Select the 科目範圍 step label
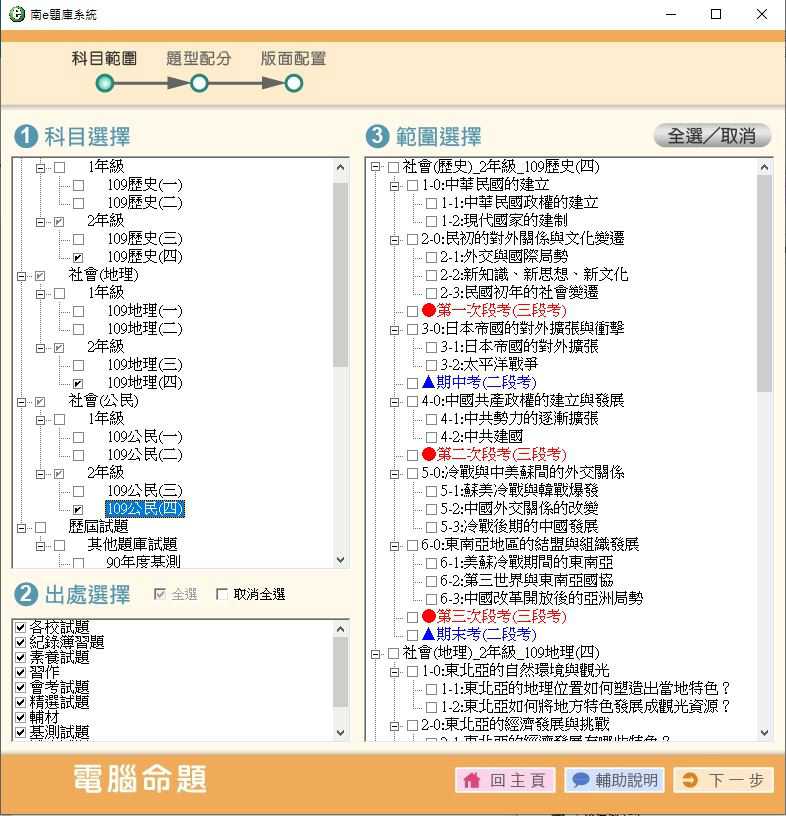Viewport: 786px width, 816px height. click(x=104, y=58)
